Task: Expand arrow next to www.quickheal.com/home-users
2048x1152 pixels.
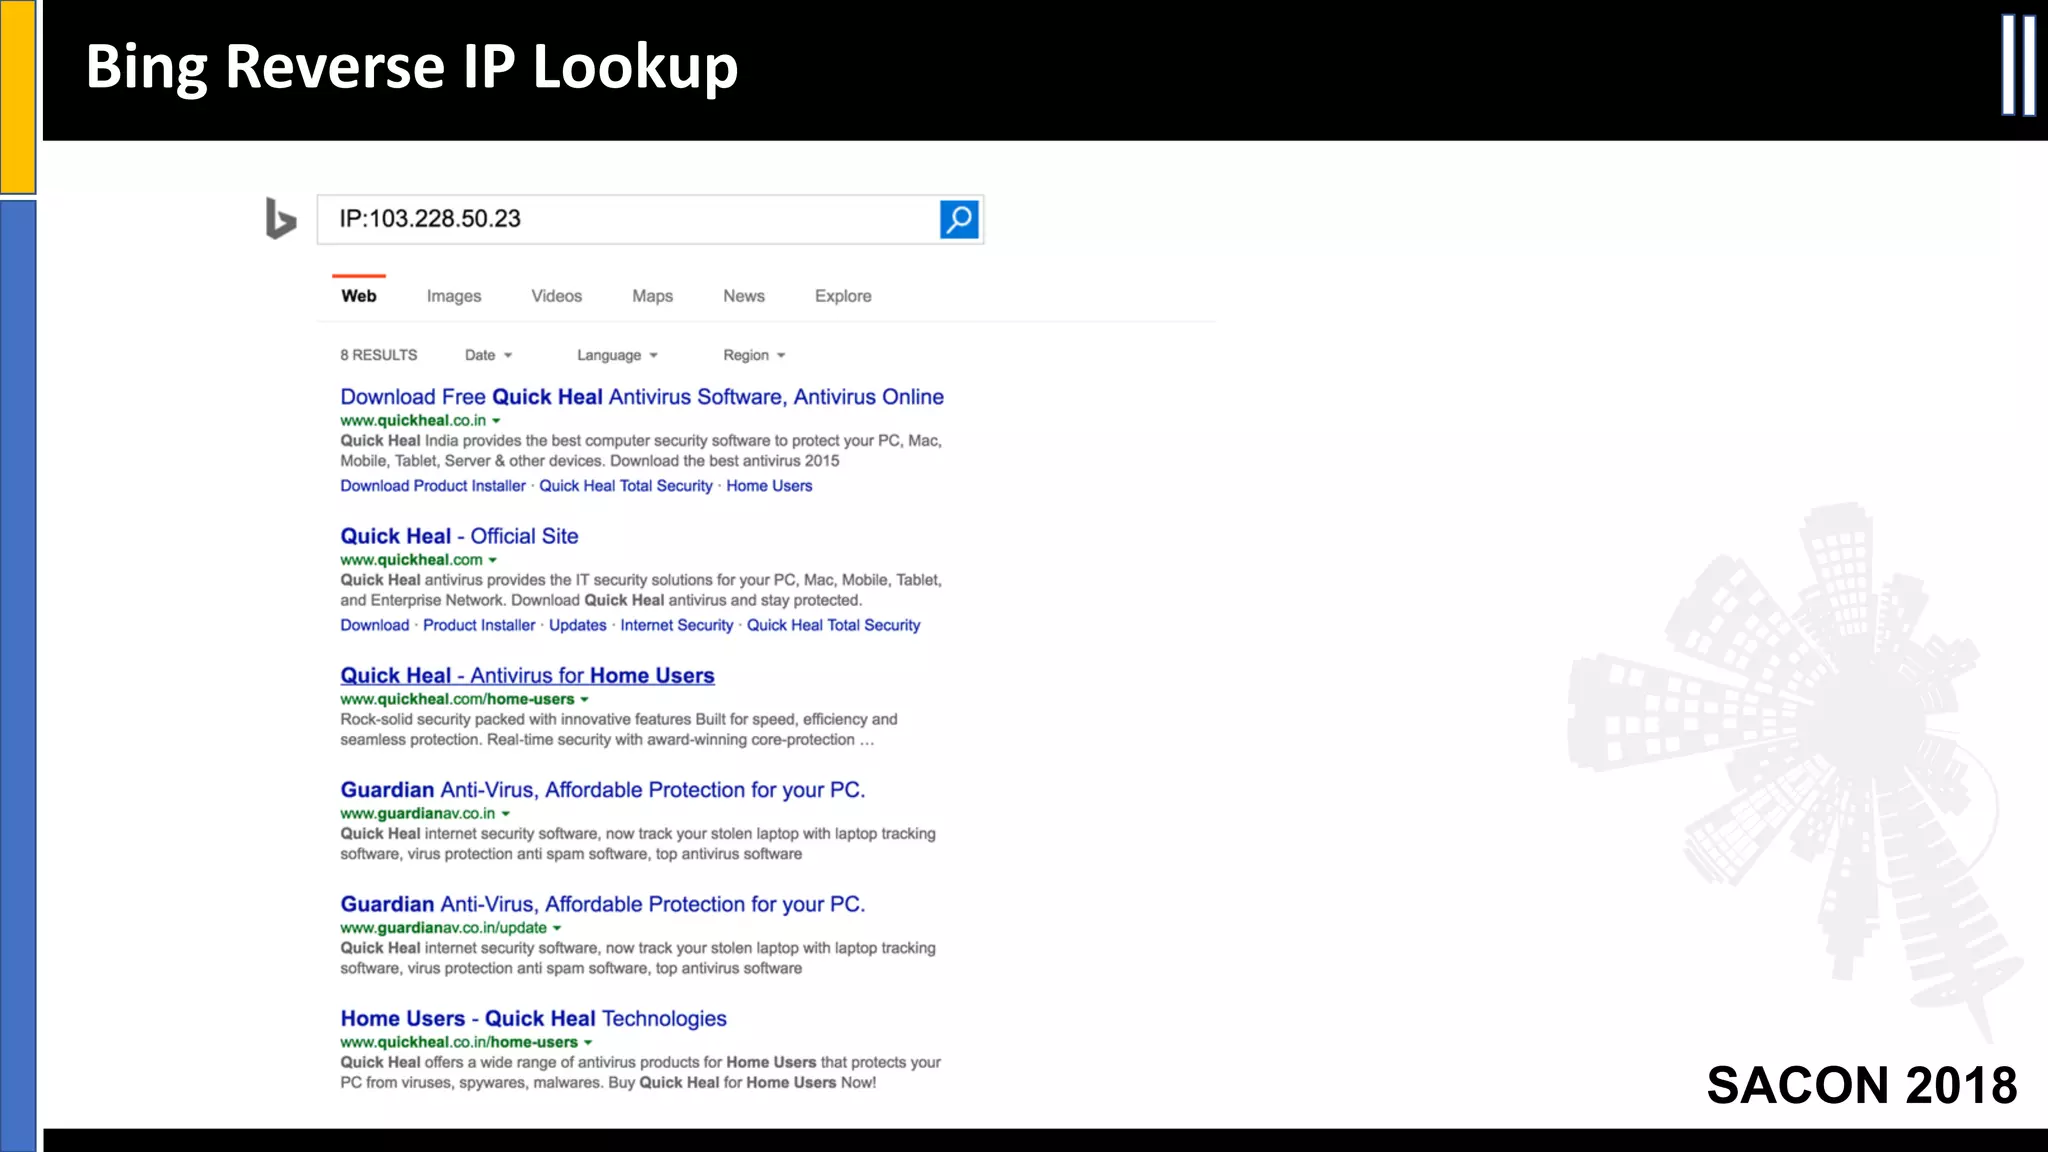Action: click(584, 700)
